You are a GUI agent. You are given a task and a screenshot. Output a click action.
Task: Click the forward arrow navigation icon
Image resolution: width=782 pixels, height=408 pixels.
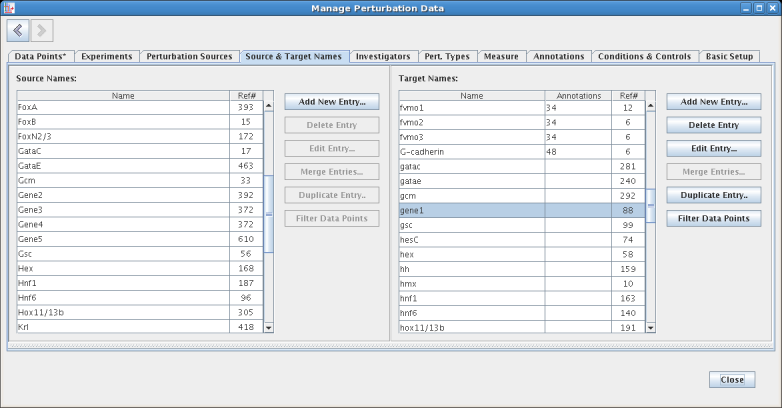tap(42, 31)
